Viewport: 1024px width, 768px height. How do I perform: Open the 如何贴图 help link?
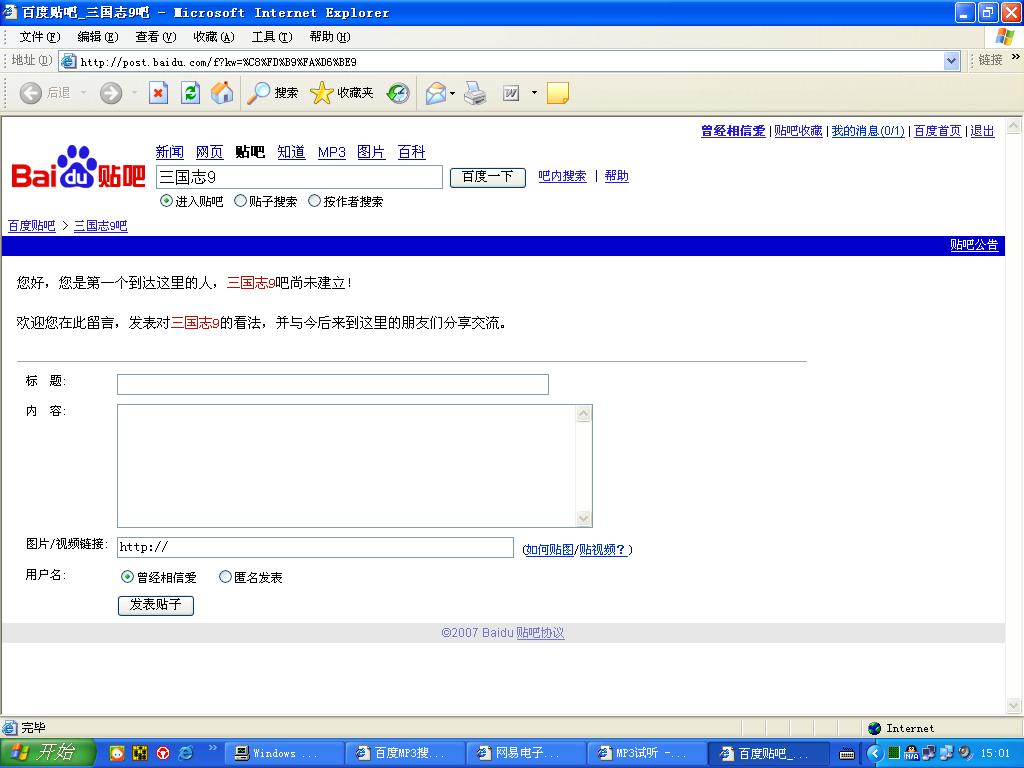[x=549, y=549]
